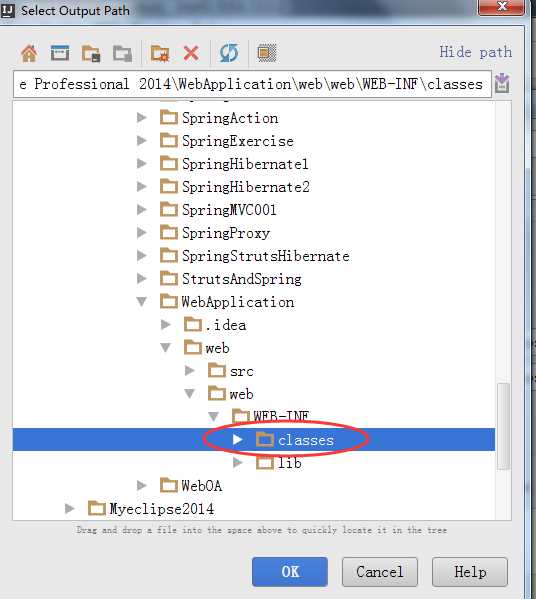Expand the .idea folder arrow

pos(165,325)
